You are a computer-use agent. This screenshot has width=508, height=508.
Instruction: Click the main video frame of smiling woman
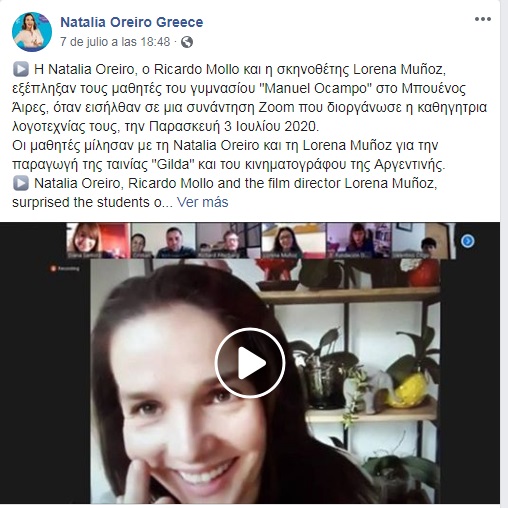(x=265, y=381)
